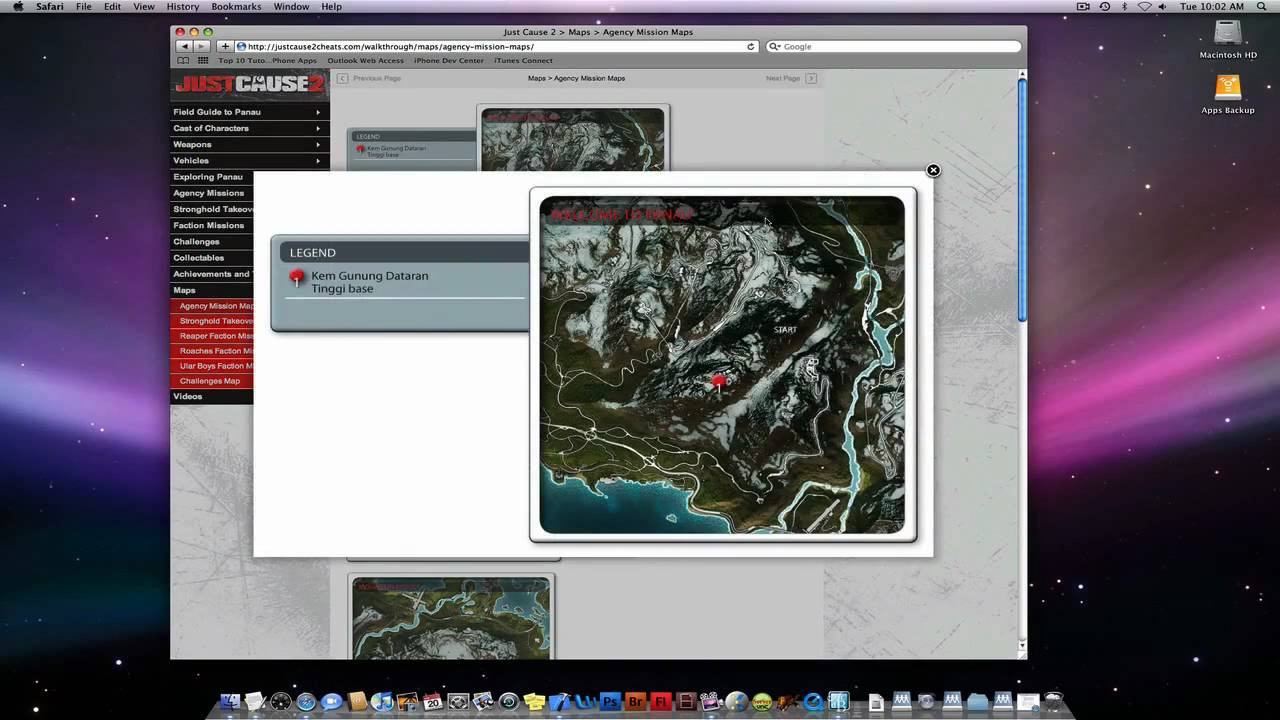Open Xcode from the Dock
Viewport: 1280px width, 720px height.
[560, 702]
